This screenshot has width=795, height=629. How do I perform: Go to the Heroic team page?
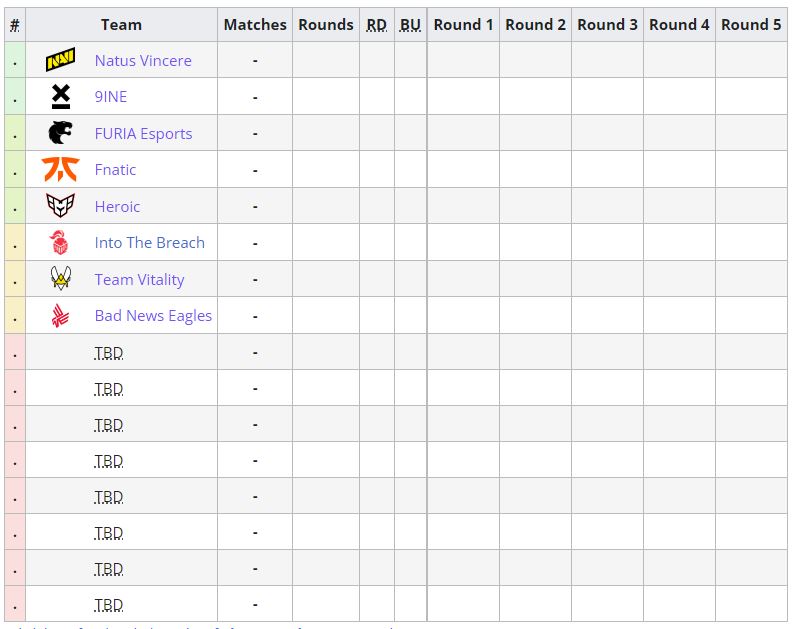tap(117, 207)
